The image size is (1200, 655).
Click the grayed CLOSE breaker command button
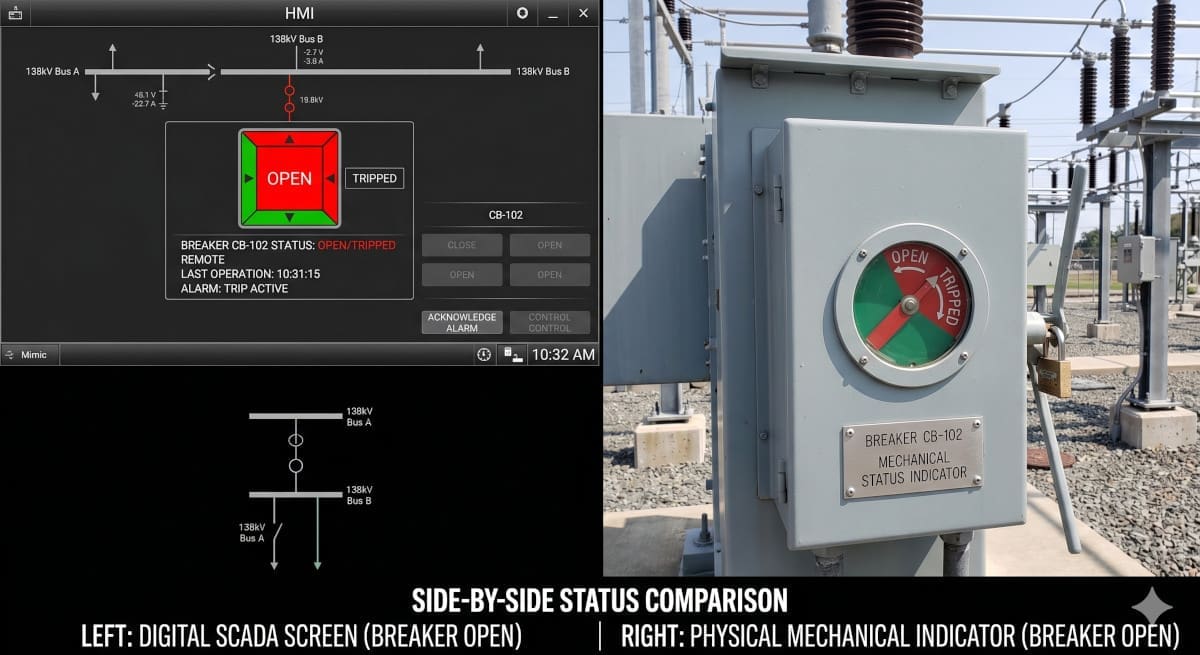coord(462,245)
